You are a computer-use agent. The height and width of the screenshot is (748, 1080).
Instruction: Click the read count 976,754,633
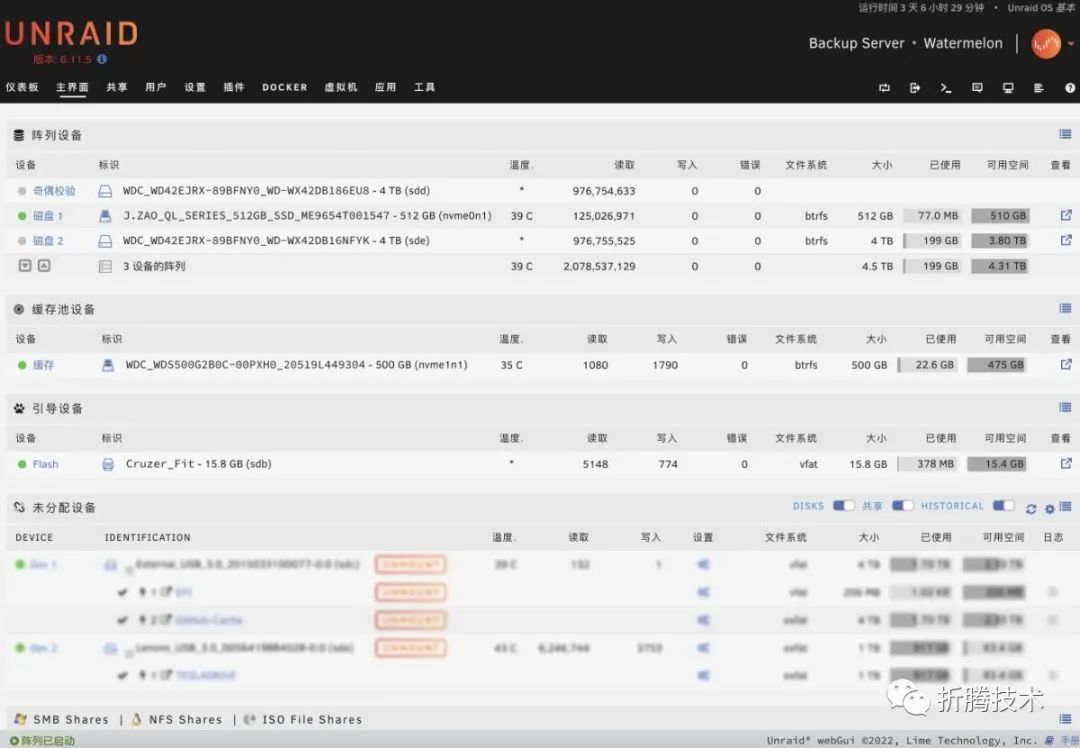pyautogui.click(x=604, y=191)
